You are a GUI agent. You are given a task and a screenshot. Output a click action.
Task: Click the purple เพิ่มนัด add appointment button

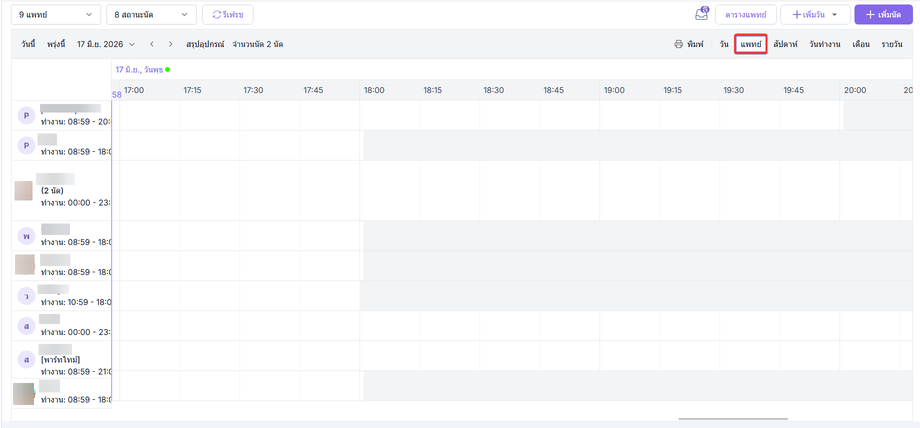pyautogui.click(x=884, y=15)
